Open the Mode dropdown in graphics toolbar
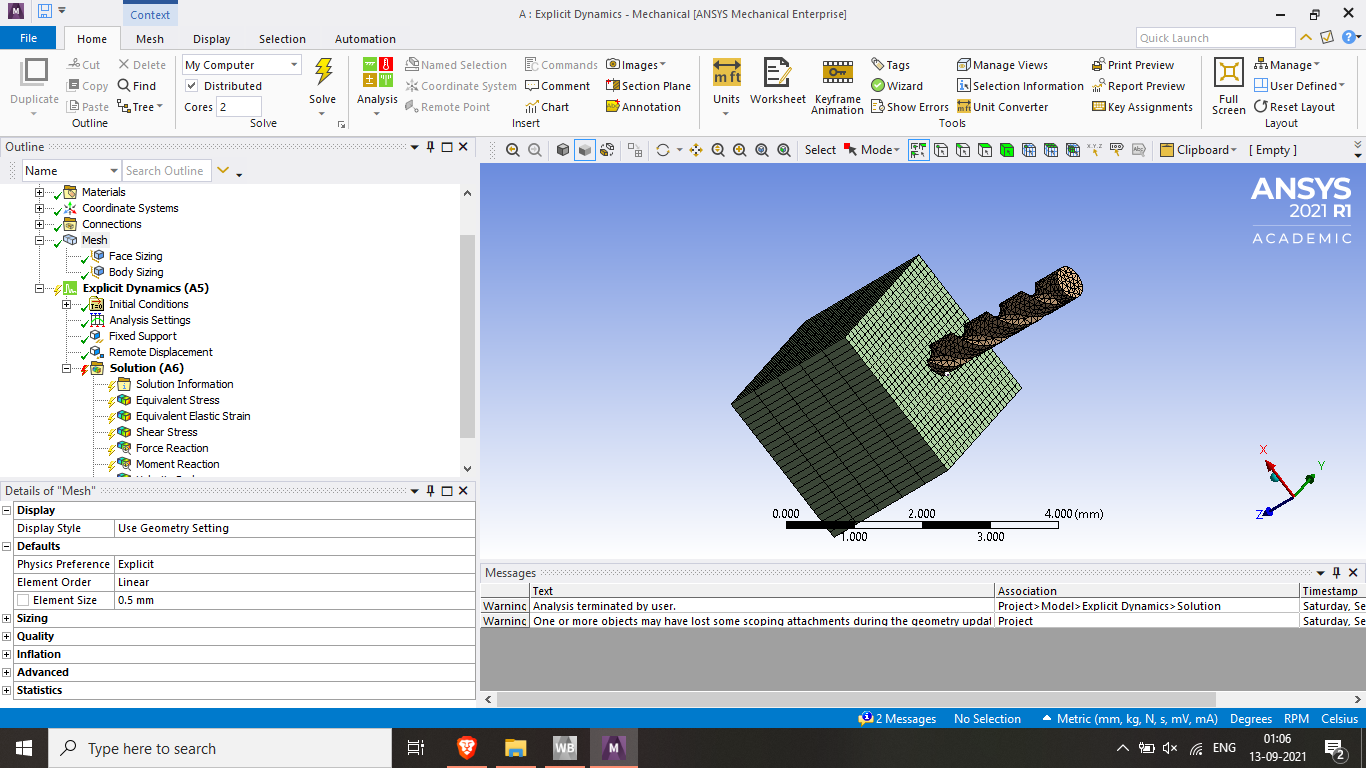Screen dimensions: 1366x768 click(x=872, y=150)
